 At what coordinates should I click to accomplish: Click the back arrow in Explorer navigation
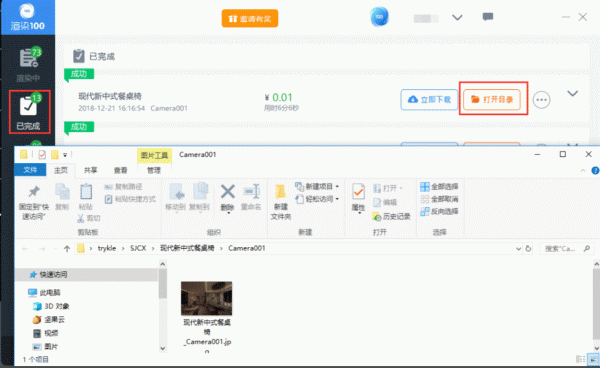[x=25, y=249]
